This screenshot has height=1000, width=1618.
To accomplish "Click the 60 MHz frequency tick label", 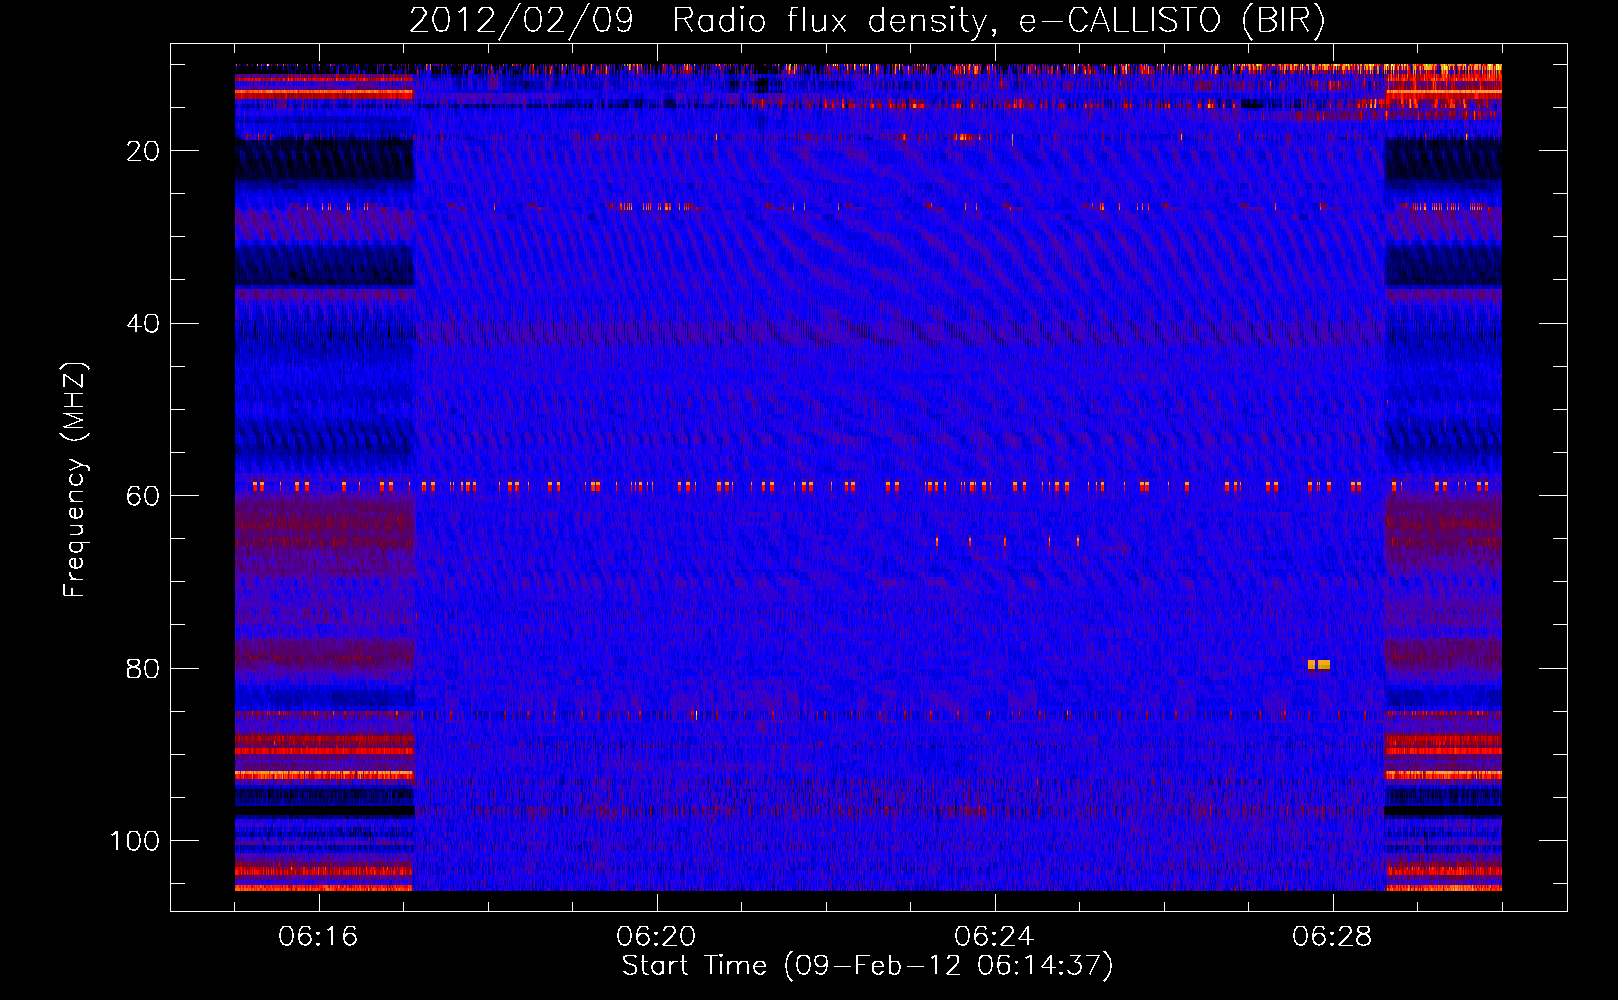I will (143, 497).
